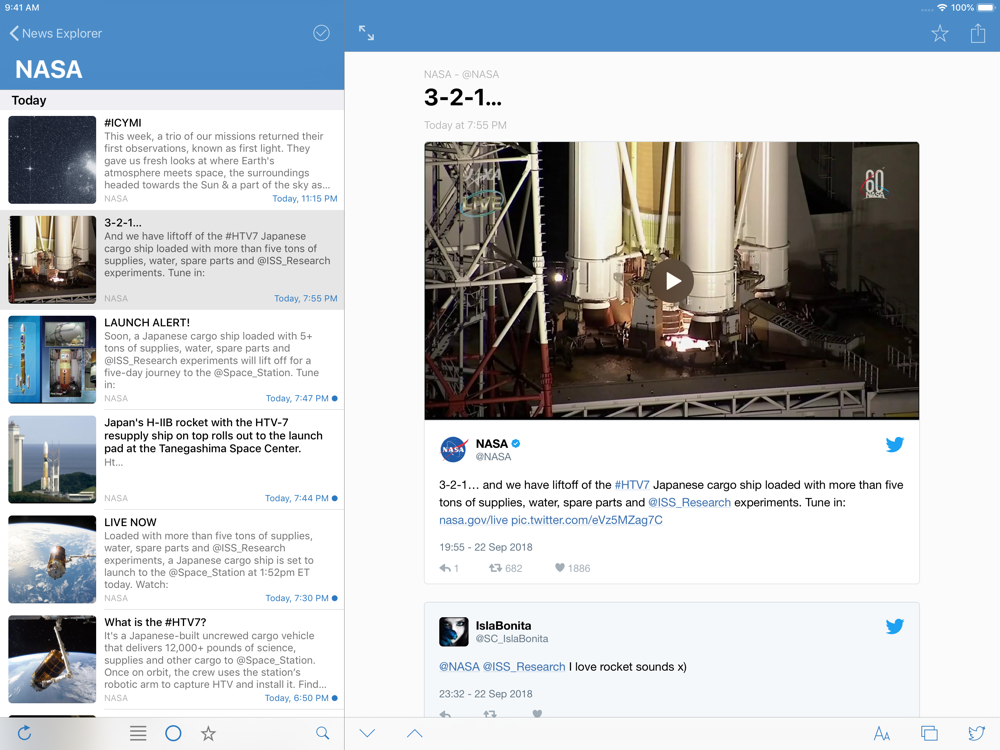Show all articles list filter
Screen dimensions: 1000x750
pyautogui.click(x=138, y=733)
